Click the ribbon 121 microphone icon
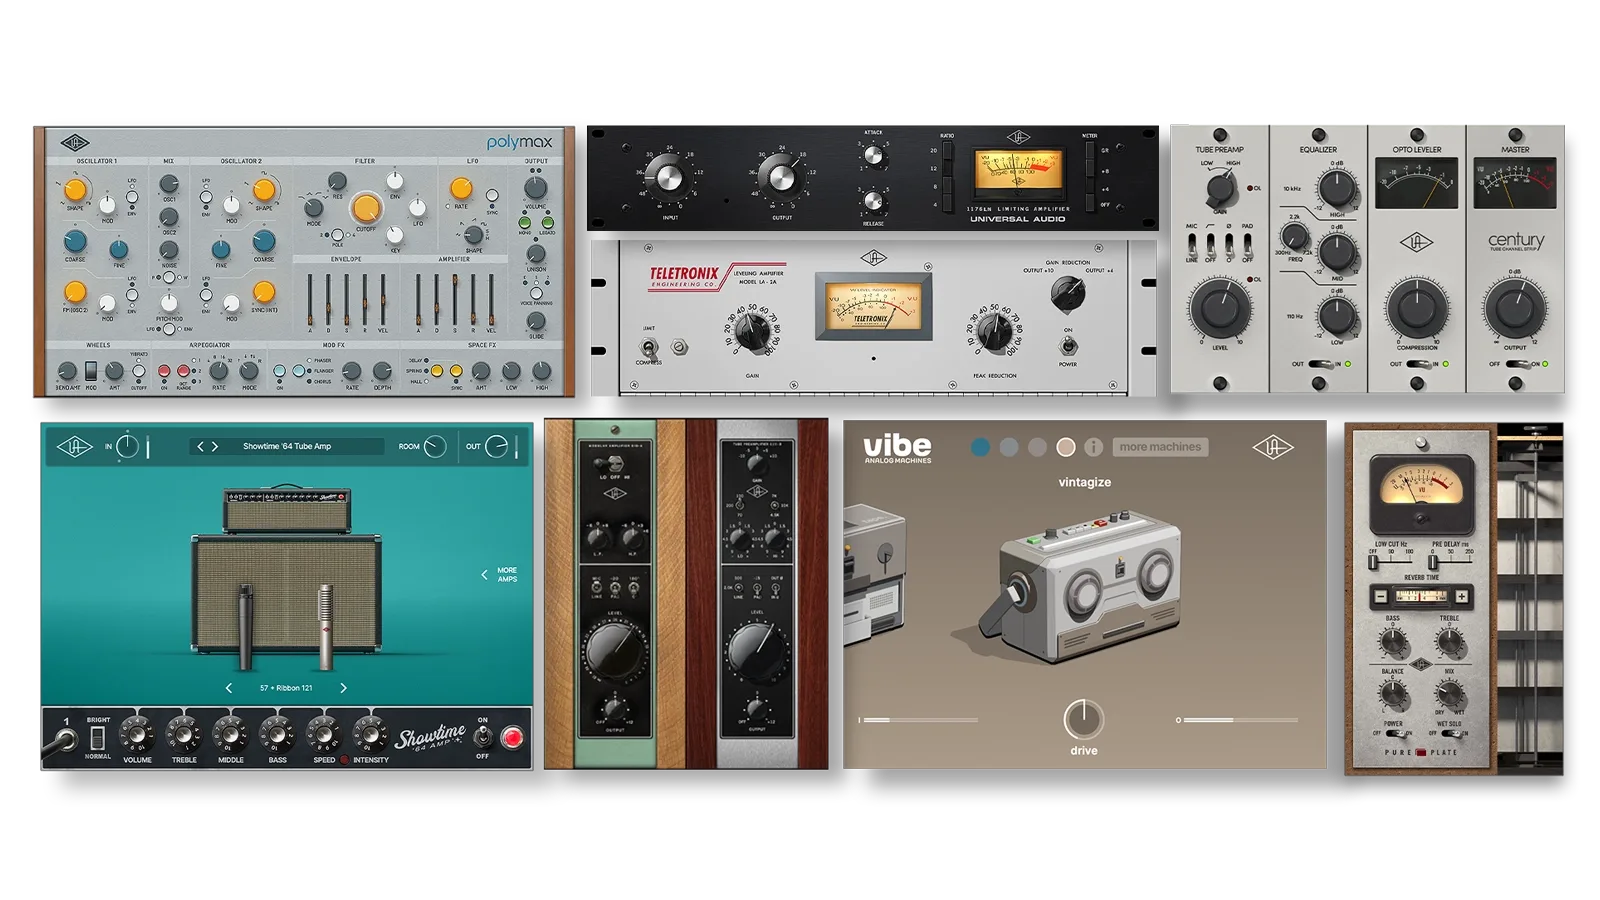This screenshot has width=1600, height=900. 325,628
